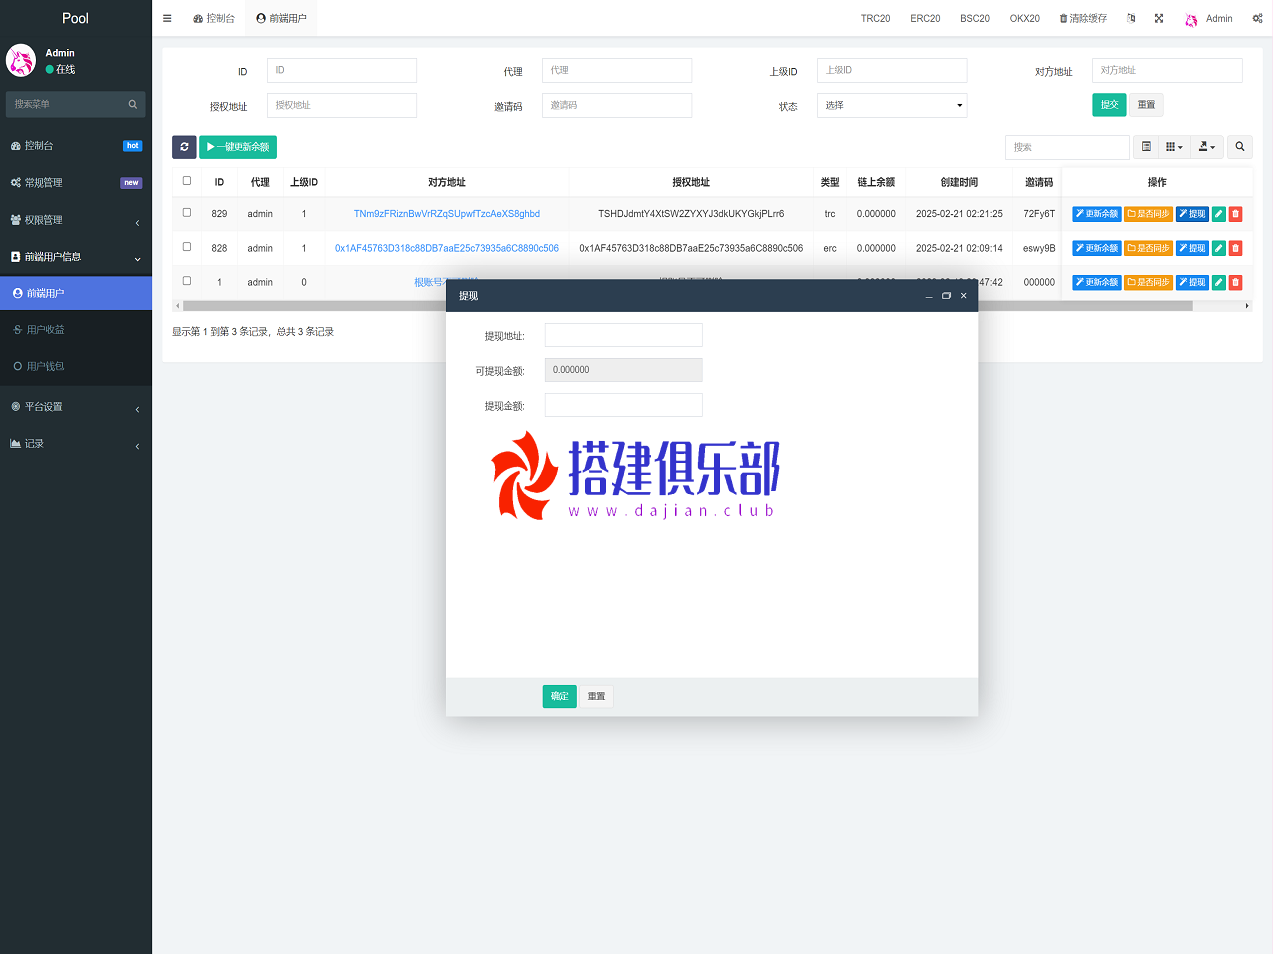1273x954 pixels.
Task: Click 更新余额 button for row 828
Action: coord(1097,248)
